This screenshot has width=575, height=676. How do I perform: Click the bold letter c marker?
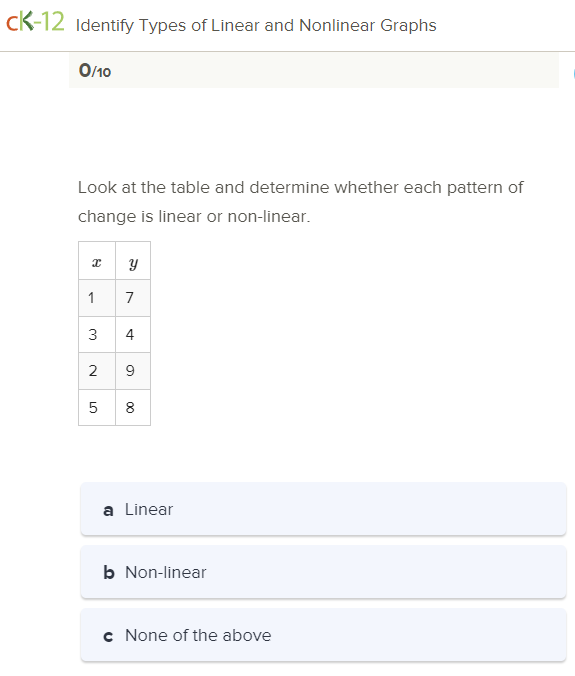click(108, 636)
